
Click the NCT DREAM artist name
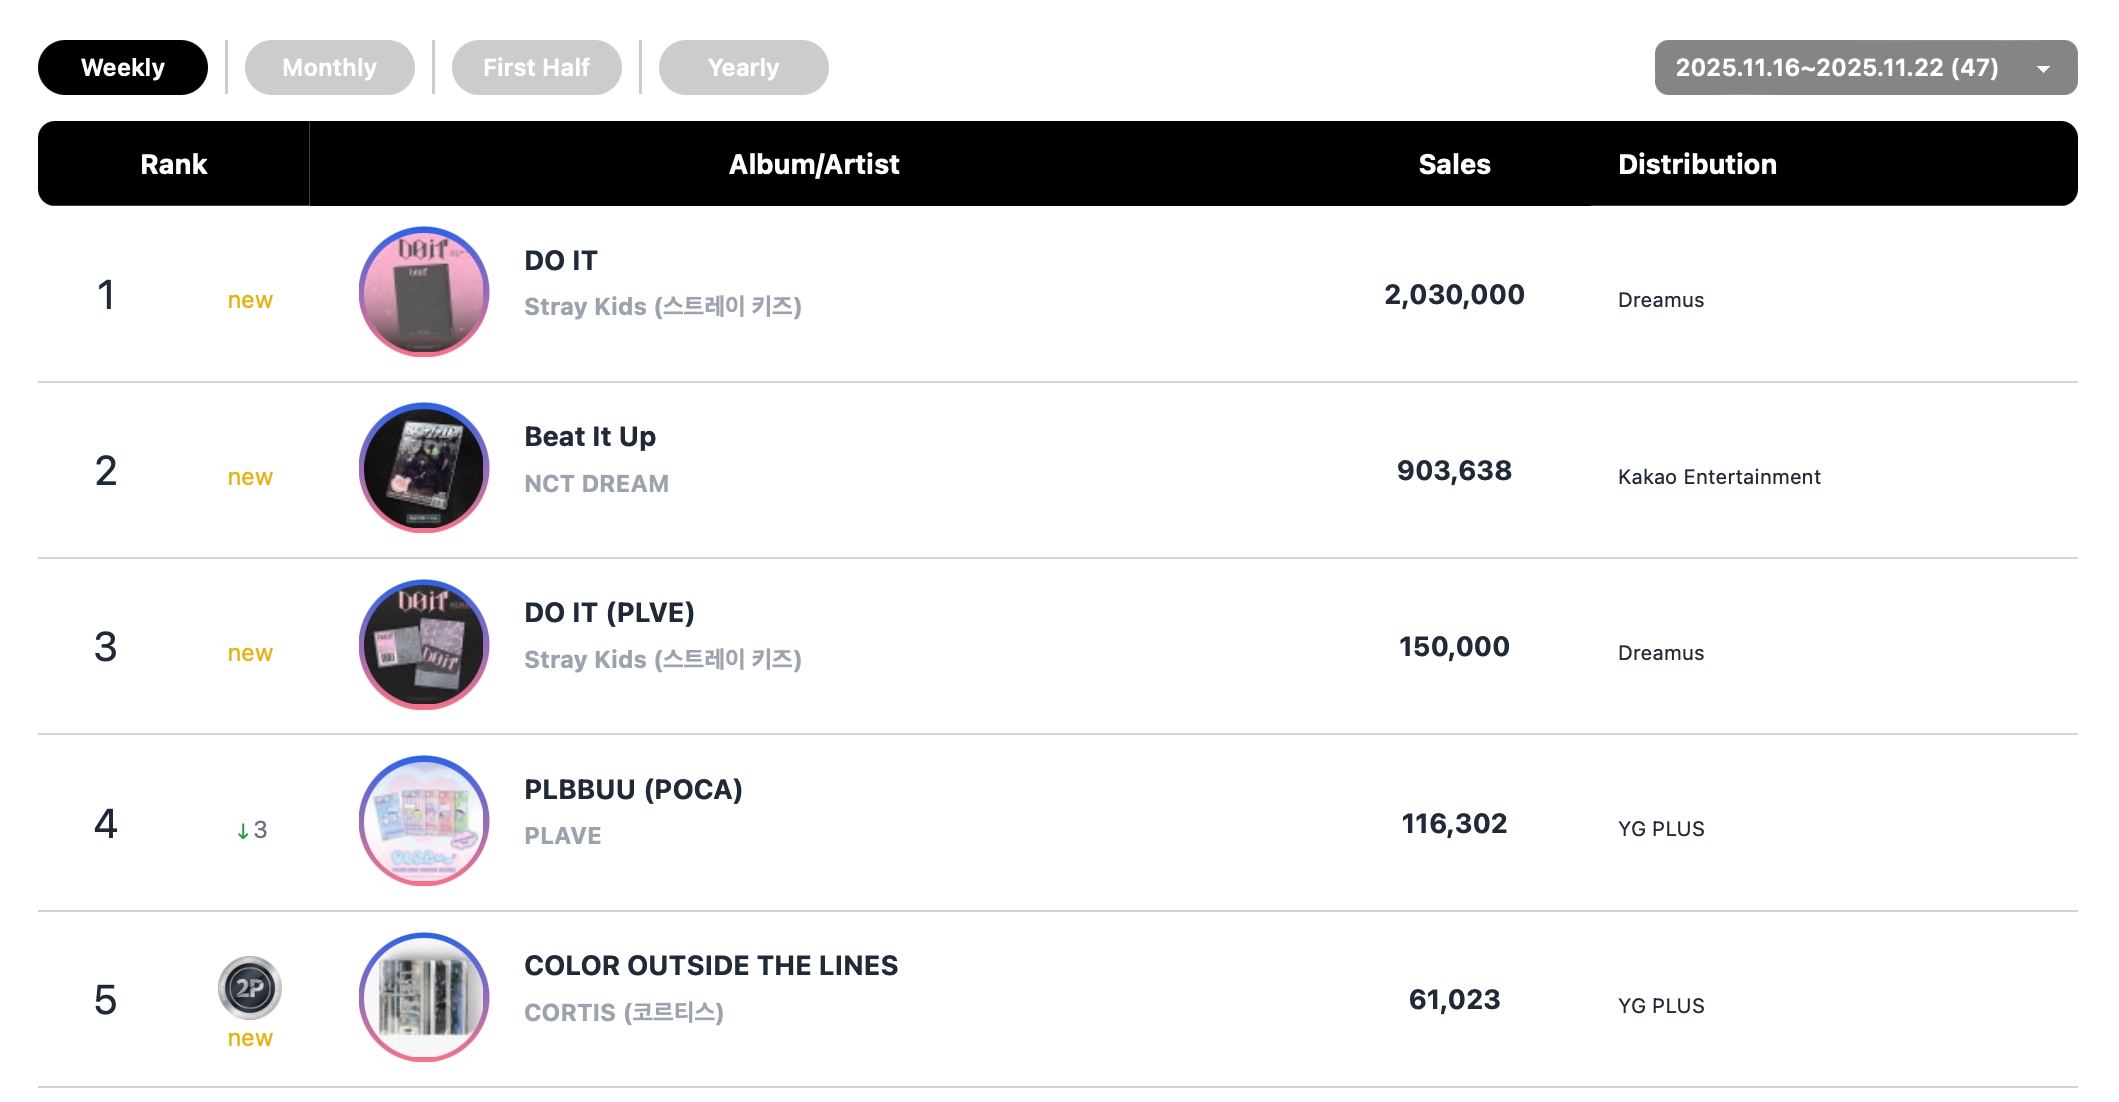pyautogui.click(x=597, y=484)
